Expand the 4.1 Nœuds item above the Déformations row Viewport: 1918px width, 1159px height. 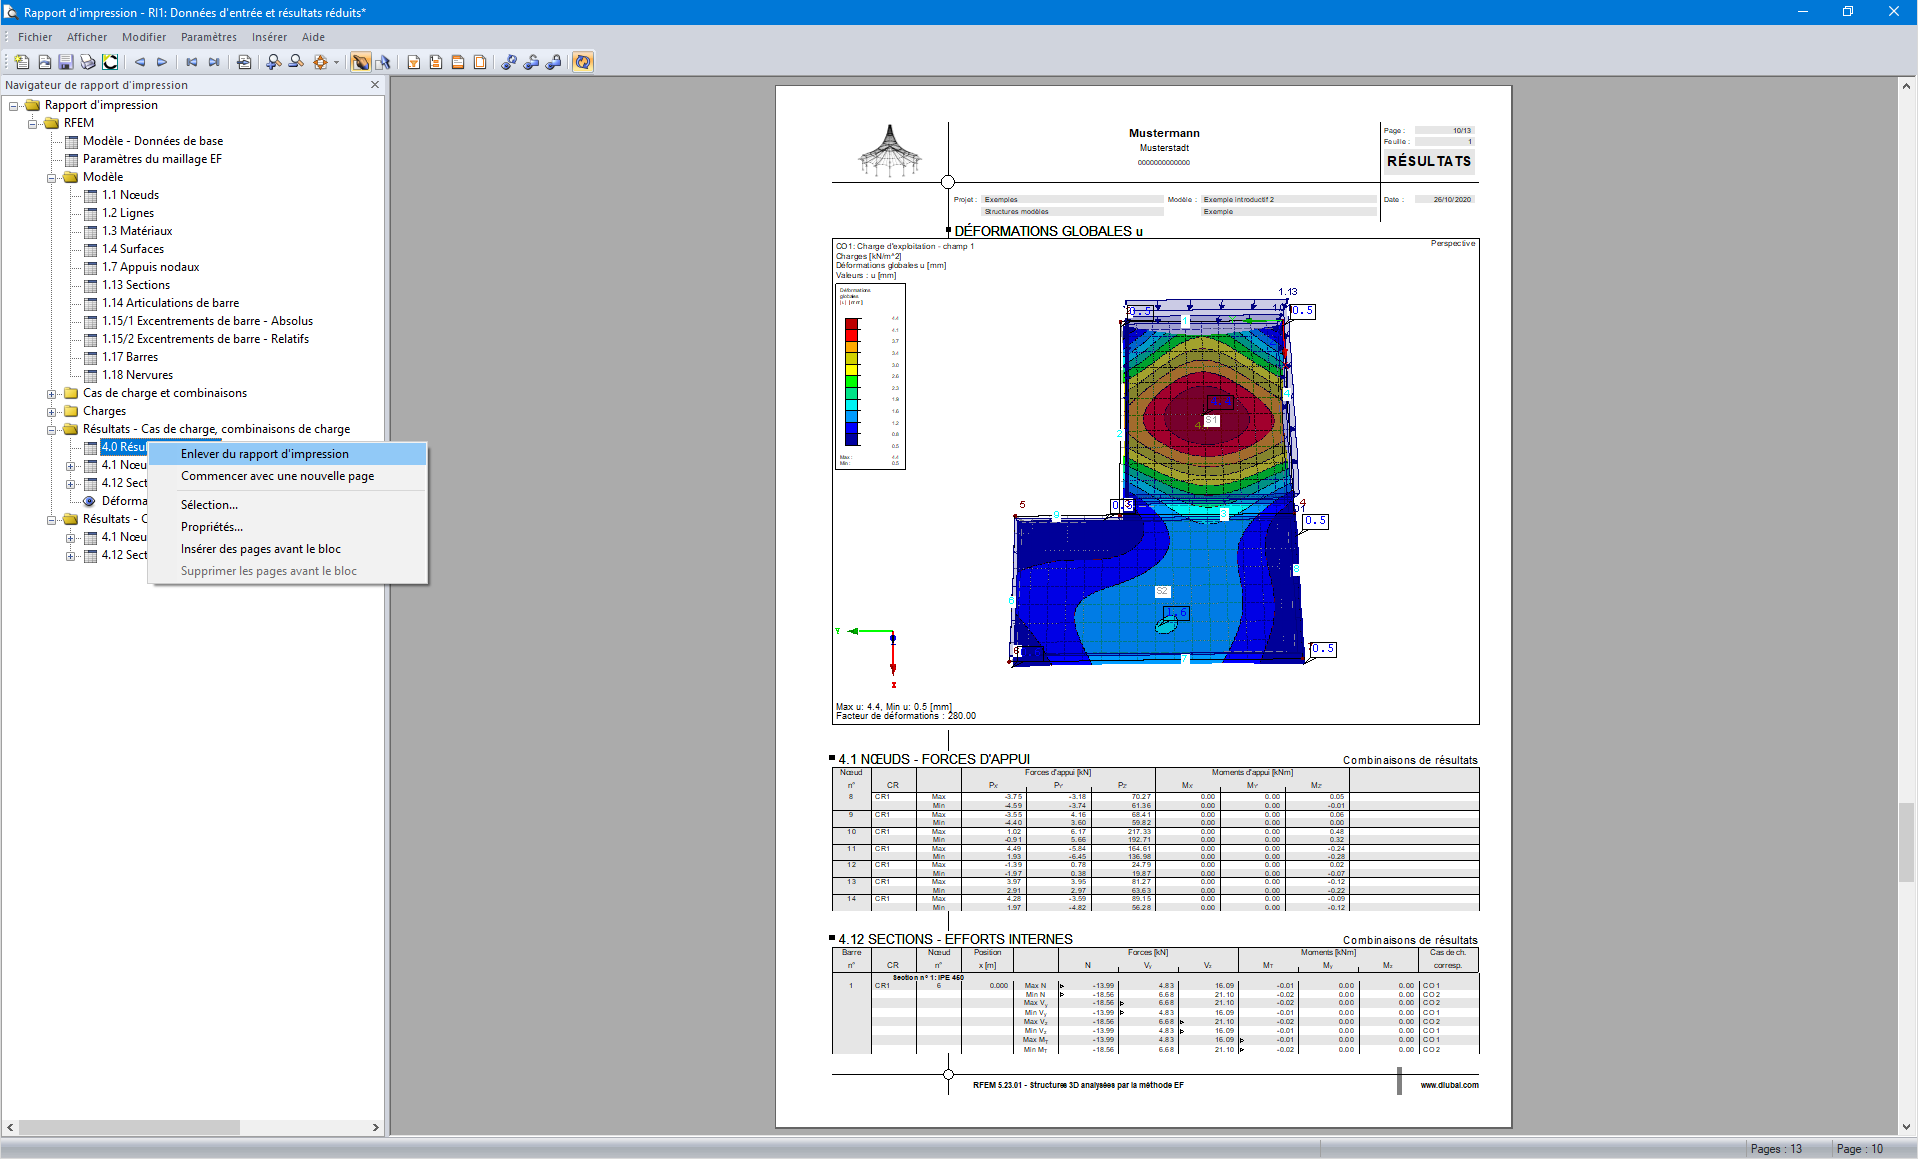click(x=71, y=465)
